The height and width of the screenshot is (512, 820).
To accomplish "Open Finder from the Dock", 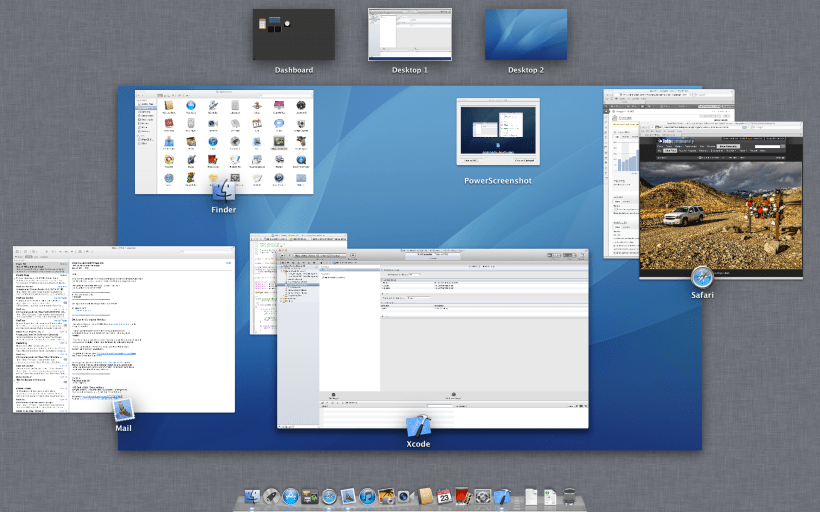I will pos(251,497).
